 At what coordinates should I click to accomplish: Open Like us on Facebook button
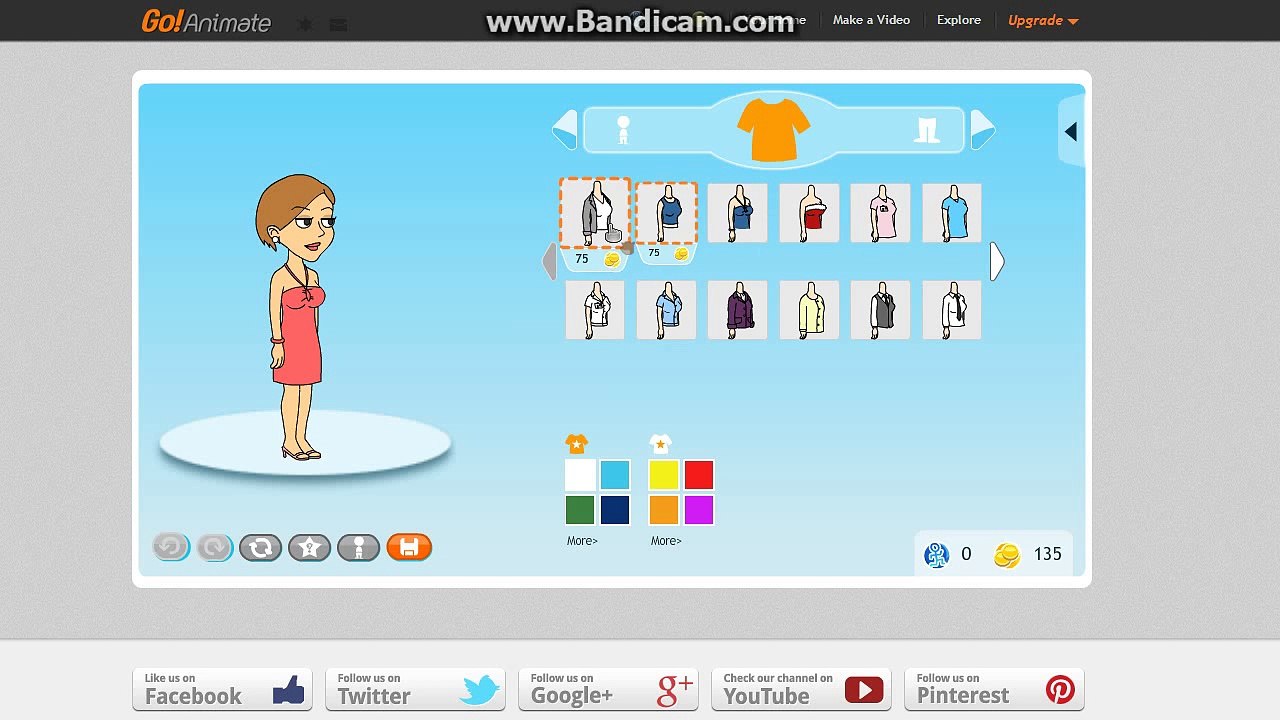(x=222, y=689)
